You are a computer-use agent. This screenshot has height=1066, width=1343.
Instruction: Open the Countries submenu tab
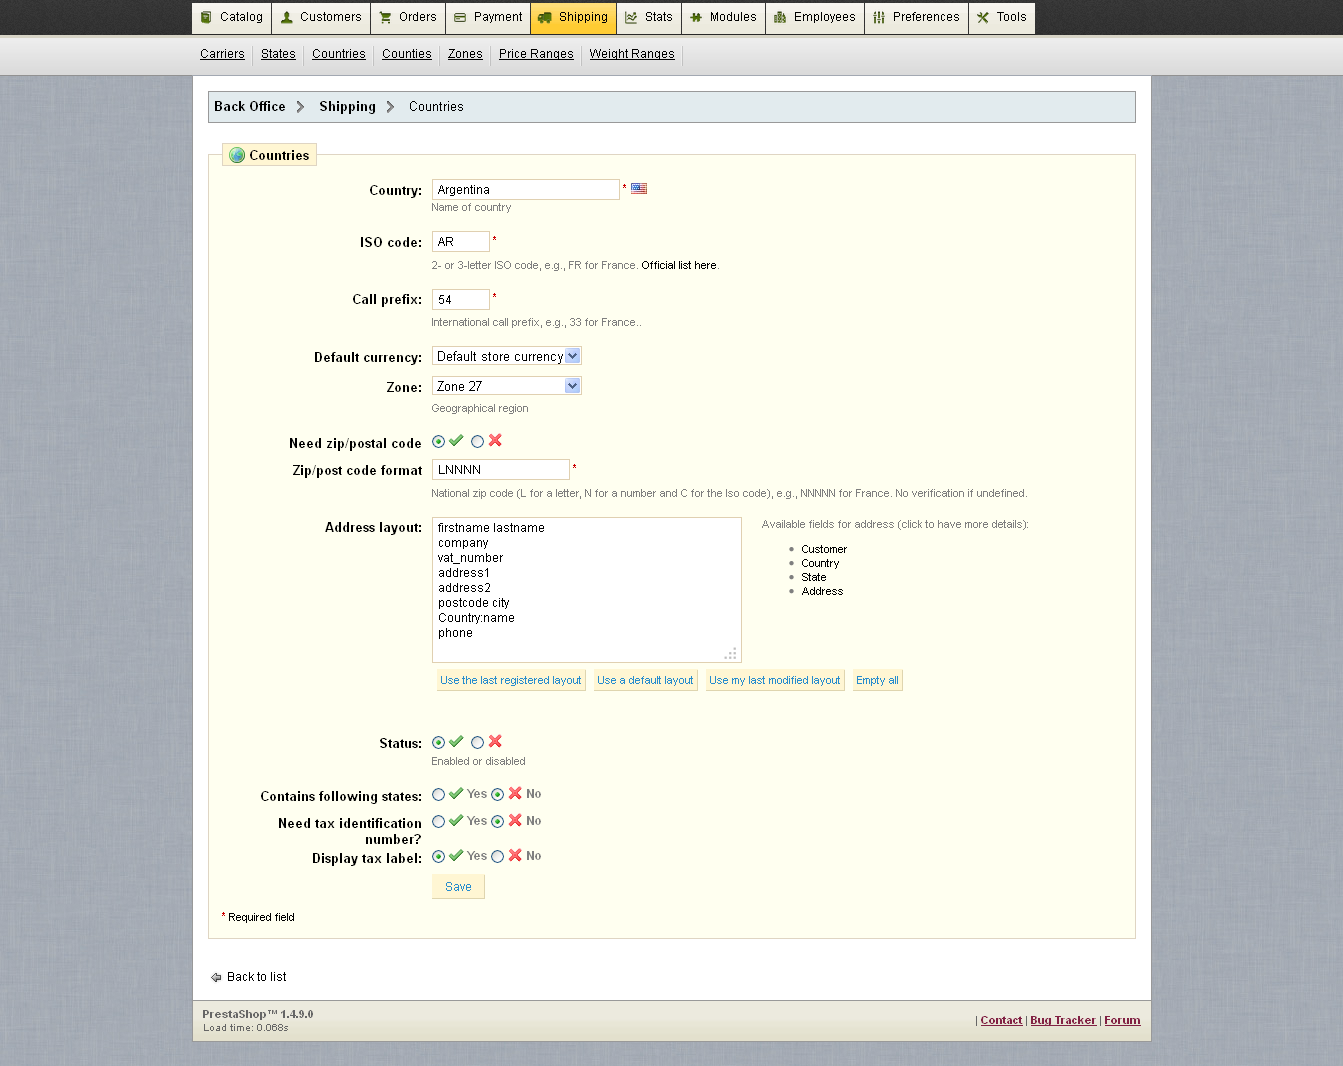(339, 54)
